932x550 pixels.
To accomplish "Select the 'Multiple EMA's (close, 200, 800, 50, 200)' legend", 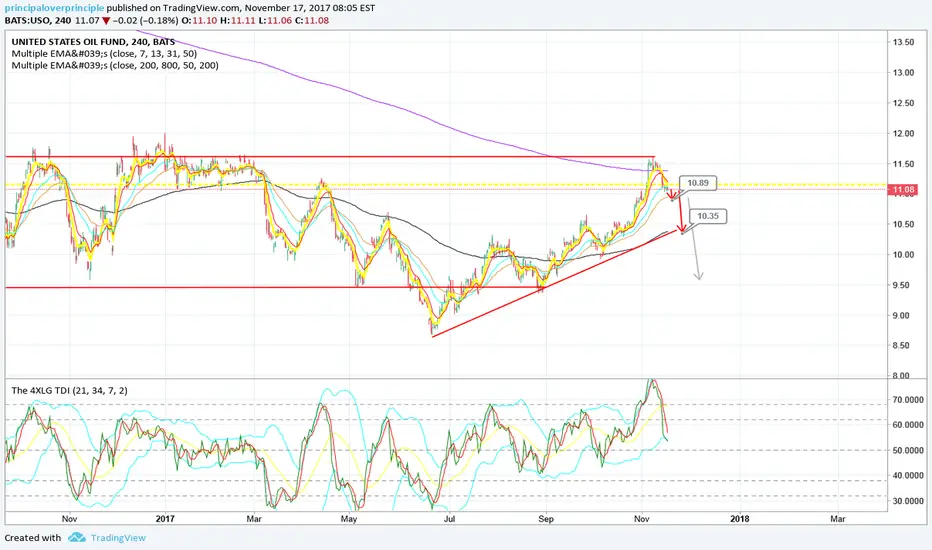I will click(115, 65).
